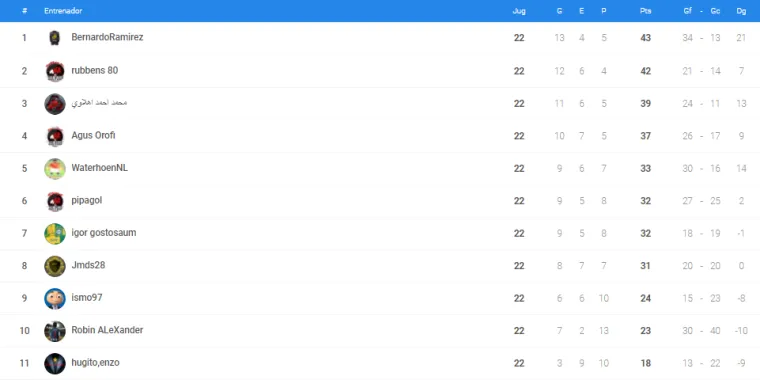Open manager name ismo97
This screenshot has height=380, width=760.
coord(87,298)
